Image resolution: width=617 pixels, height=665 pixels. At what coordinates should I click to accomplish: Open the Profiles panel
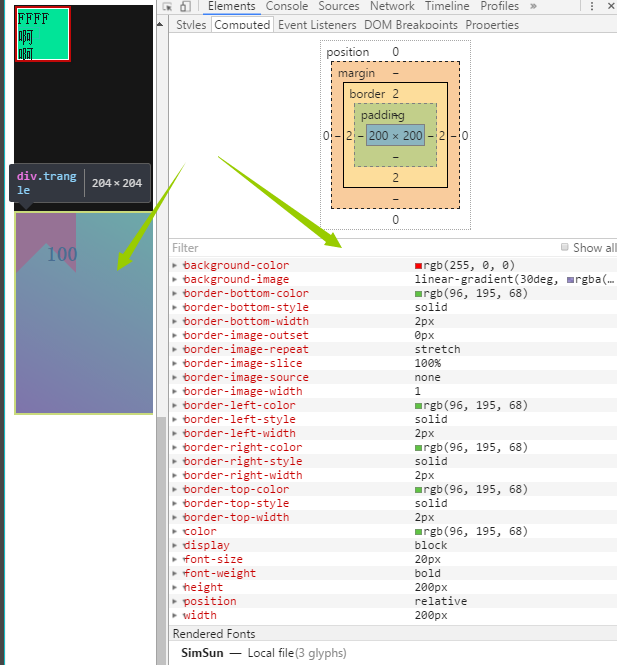(x=500, y=6)
